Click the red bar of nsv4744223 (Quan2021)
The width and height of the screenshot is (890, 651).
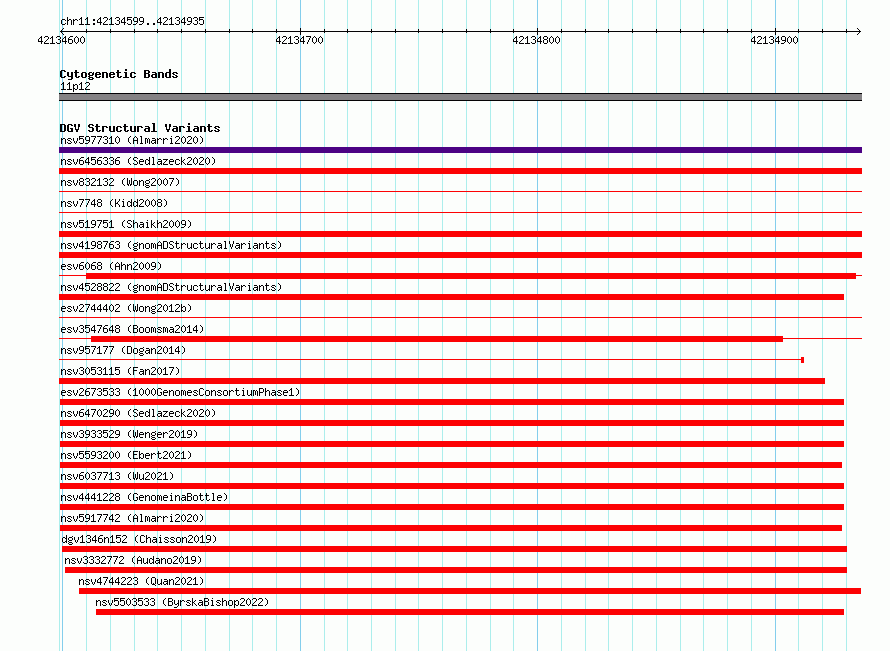[470, 591]
